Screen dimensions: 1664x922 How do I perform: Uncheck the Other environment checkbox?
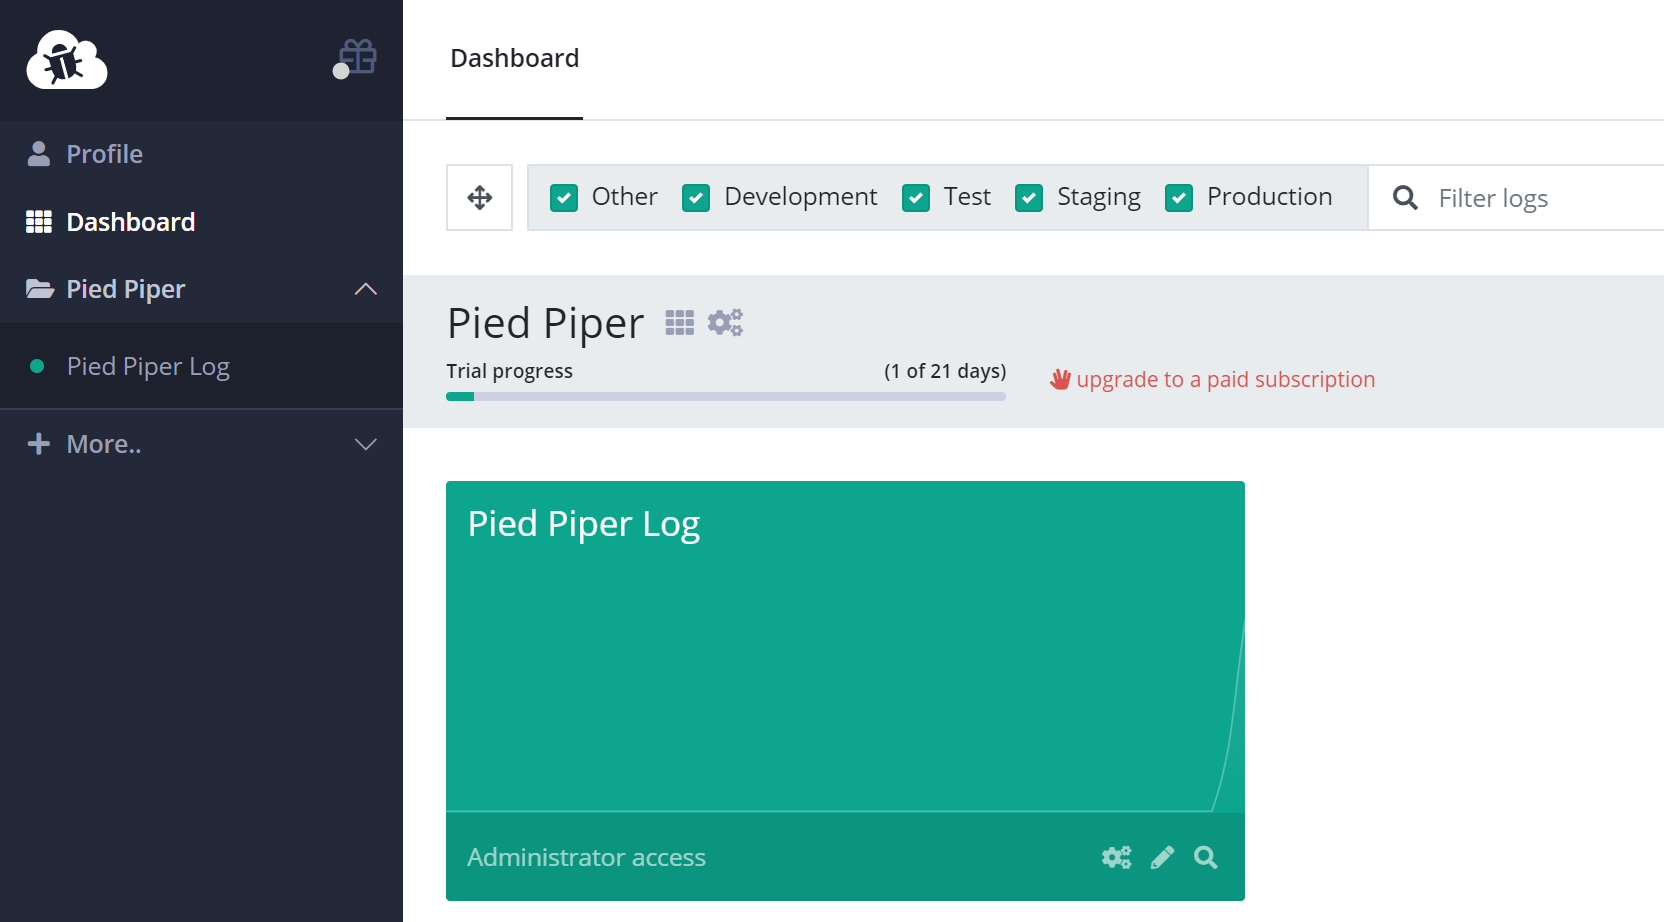tap(564, 198)
